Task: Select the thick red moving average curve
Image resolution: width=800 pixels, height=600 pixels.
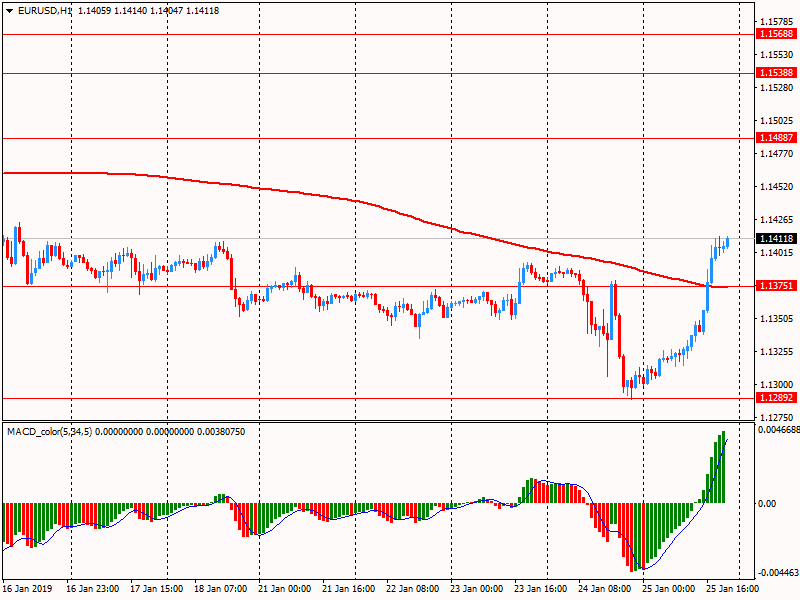Action: click(357, 202)
